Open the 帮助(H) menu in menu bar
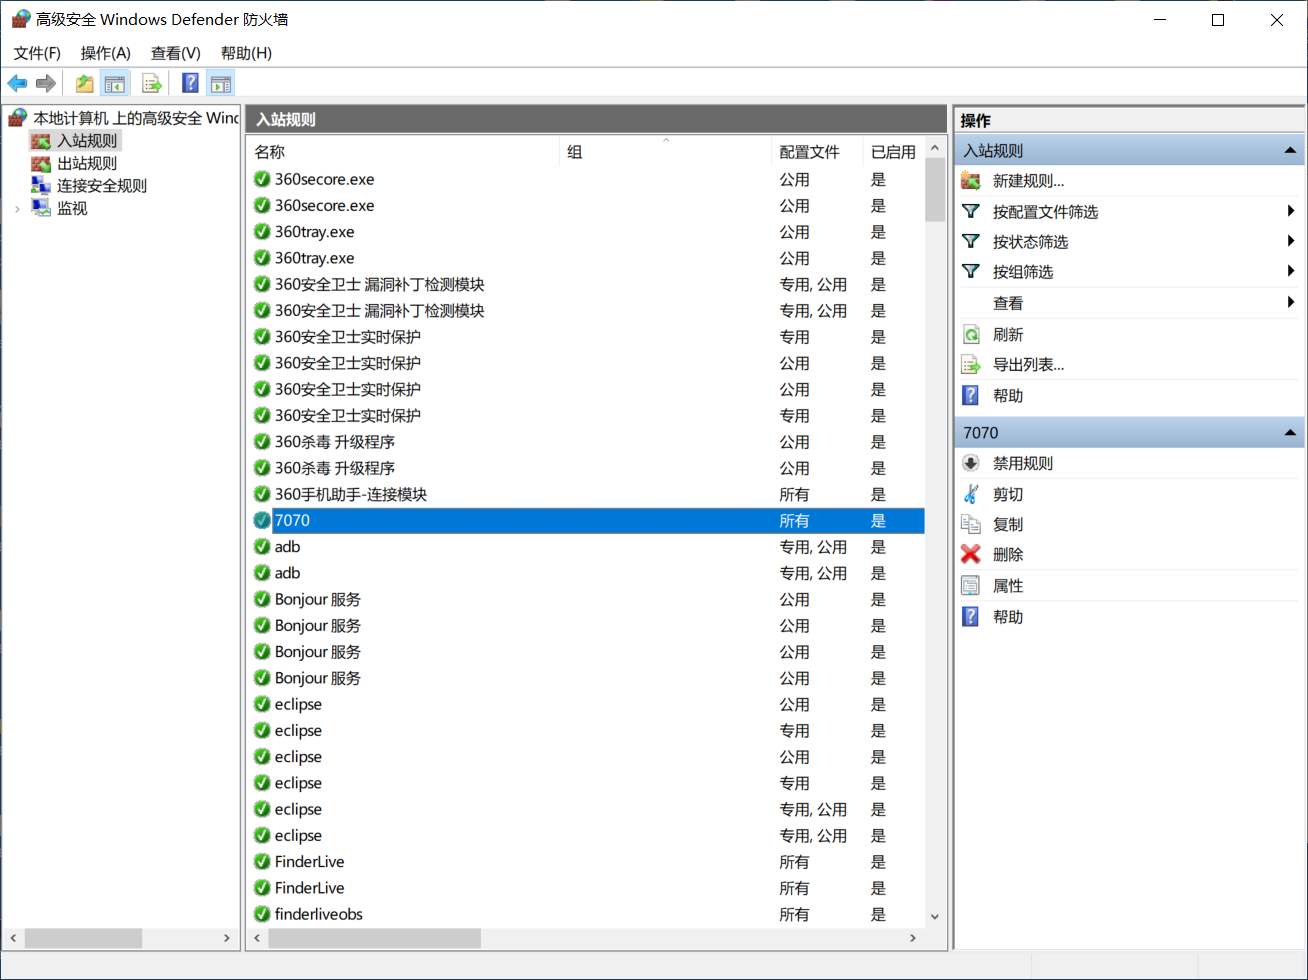The image size is (1308, 980). click(x=246, y=53)
